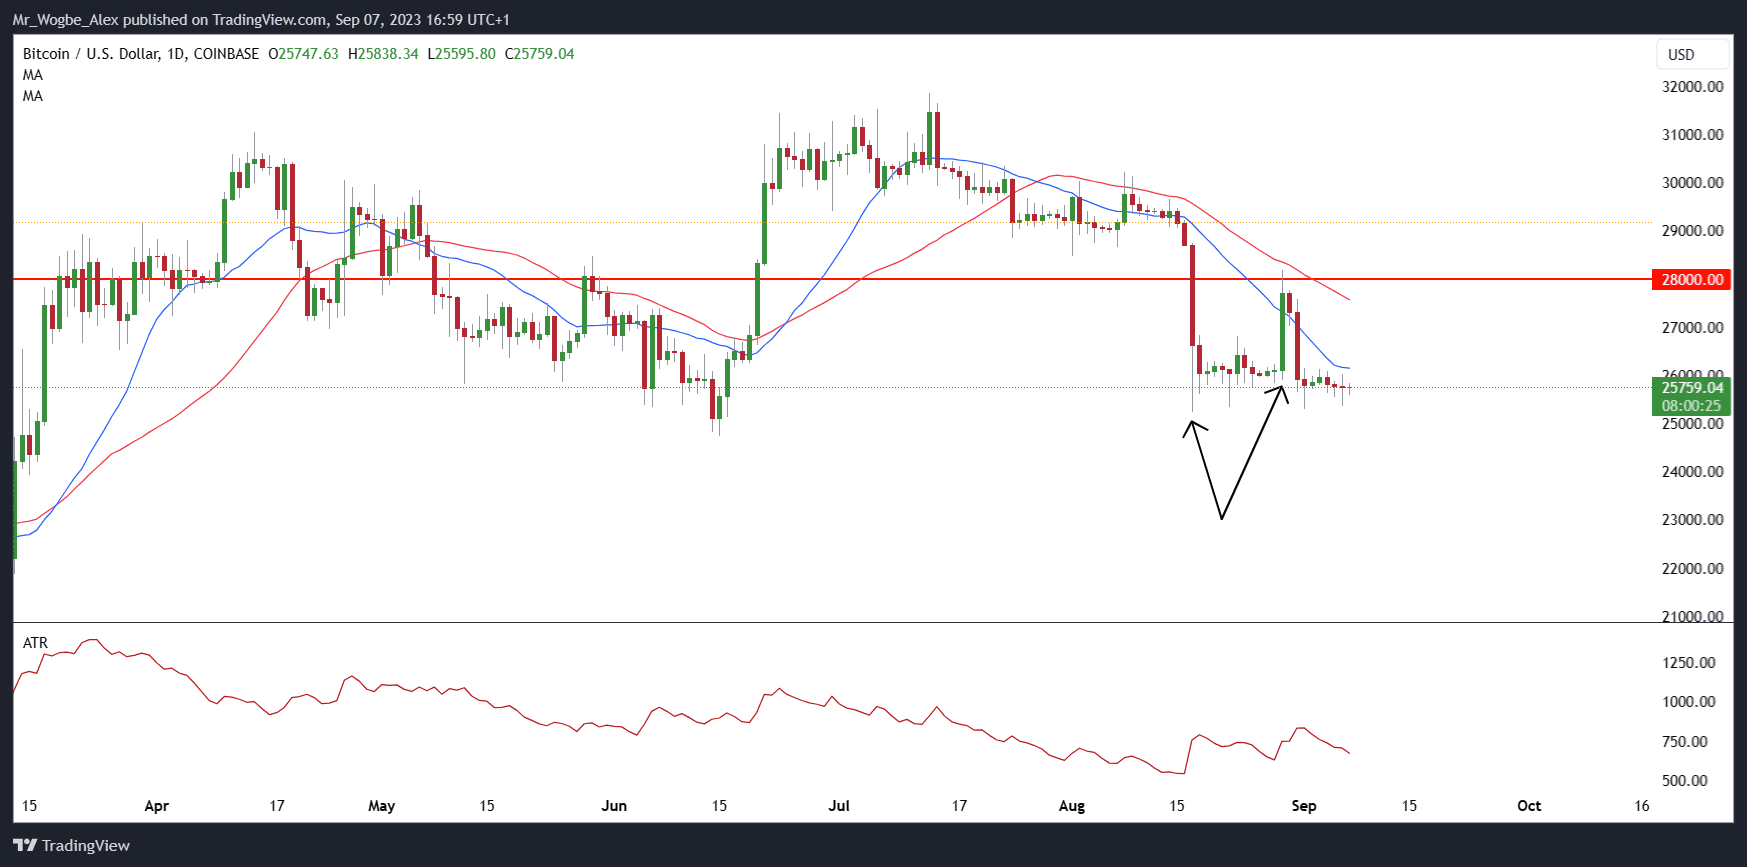Click the 22000.00 price axis label
The width and height of the screenshot is (1747, 867).
(x=1692, y=569)
